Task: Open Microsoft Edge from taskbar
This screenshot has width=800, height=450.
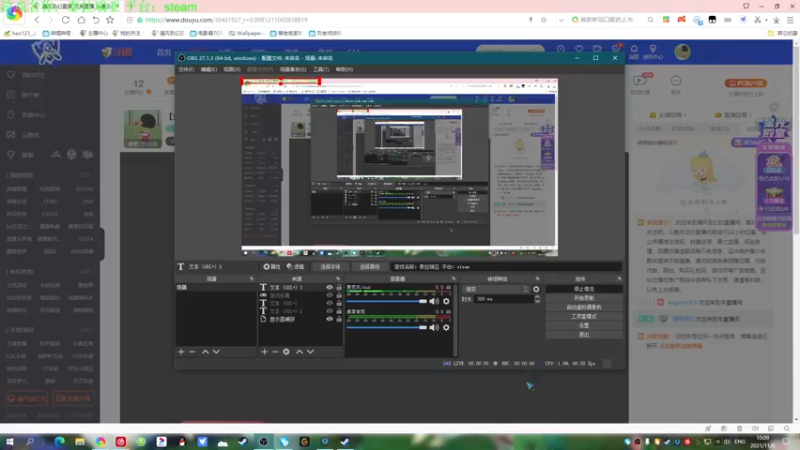Action: 59,441
